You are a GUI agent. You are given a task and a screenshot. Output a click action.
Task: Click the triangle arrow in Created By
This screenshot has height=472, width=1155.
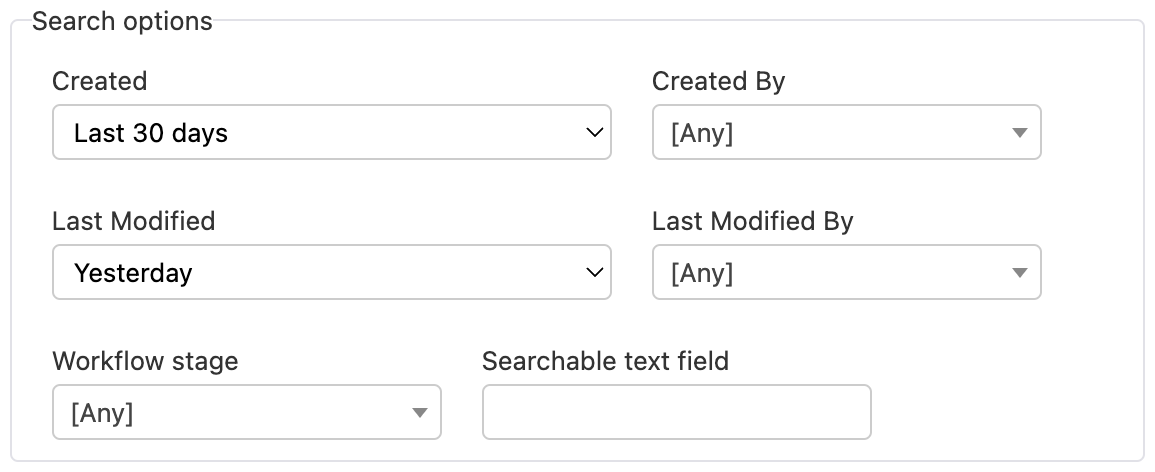pyautogui.click(x=1019, y=133)
